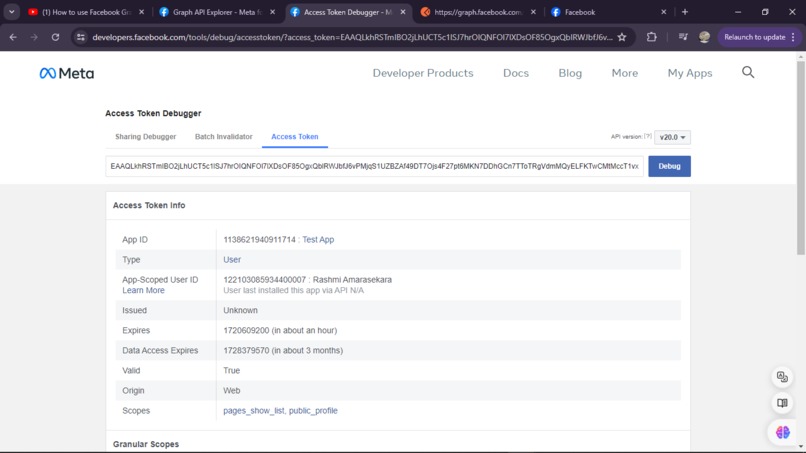Viewport: 806px width, 453px height.
Task: Click the Debug button
Action: click(669, 166)
